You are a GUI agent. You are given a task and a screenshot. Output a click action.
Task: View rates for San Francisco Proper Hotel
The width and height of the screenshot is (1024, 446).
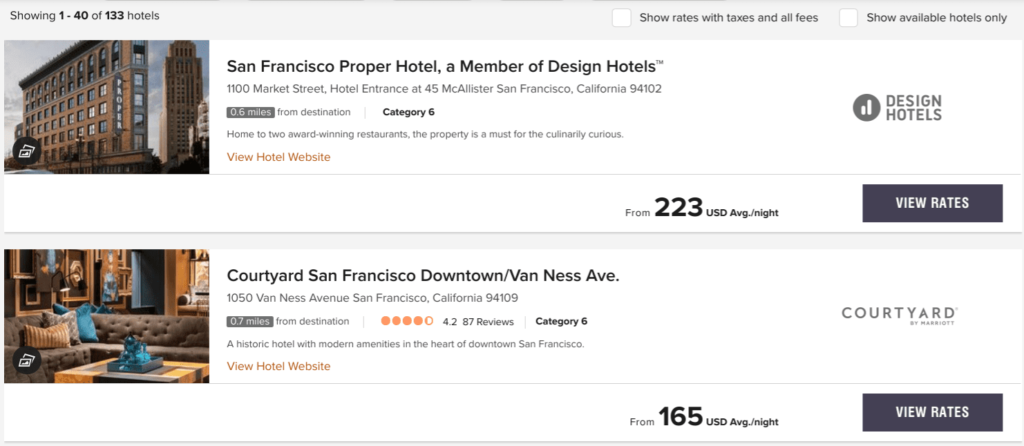[932, 203]
